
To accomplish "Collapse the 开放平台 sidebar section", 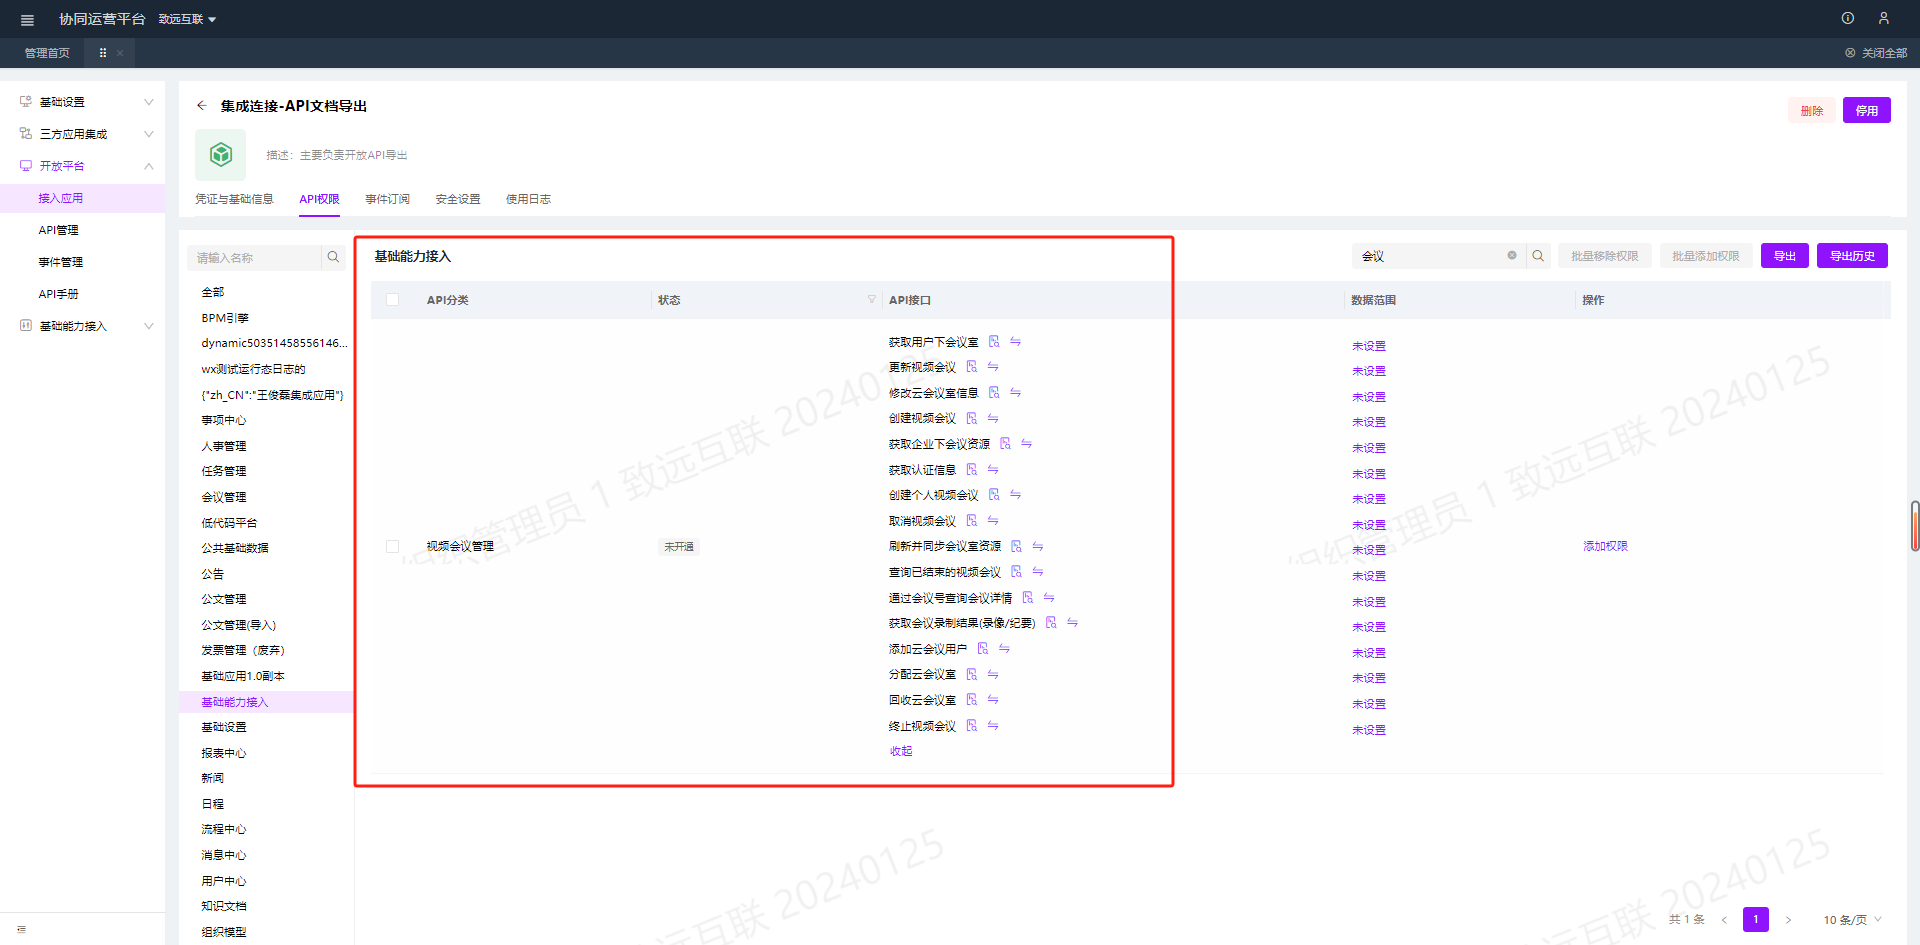I will click(x=148, y=166).
